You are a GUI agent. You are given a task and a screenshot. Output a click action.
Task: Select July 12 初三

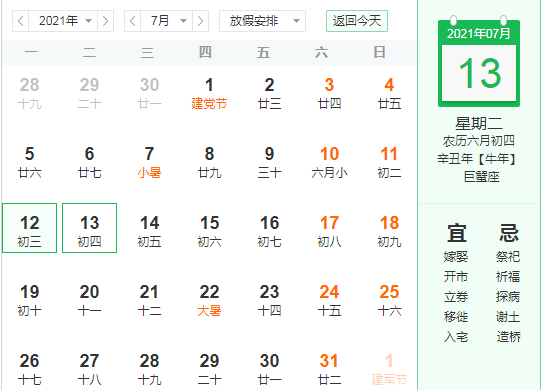(x=29, y=228)
